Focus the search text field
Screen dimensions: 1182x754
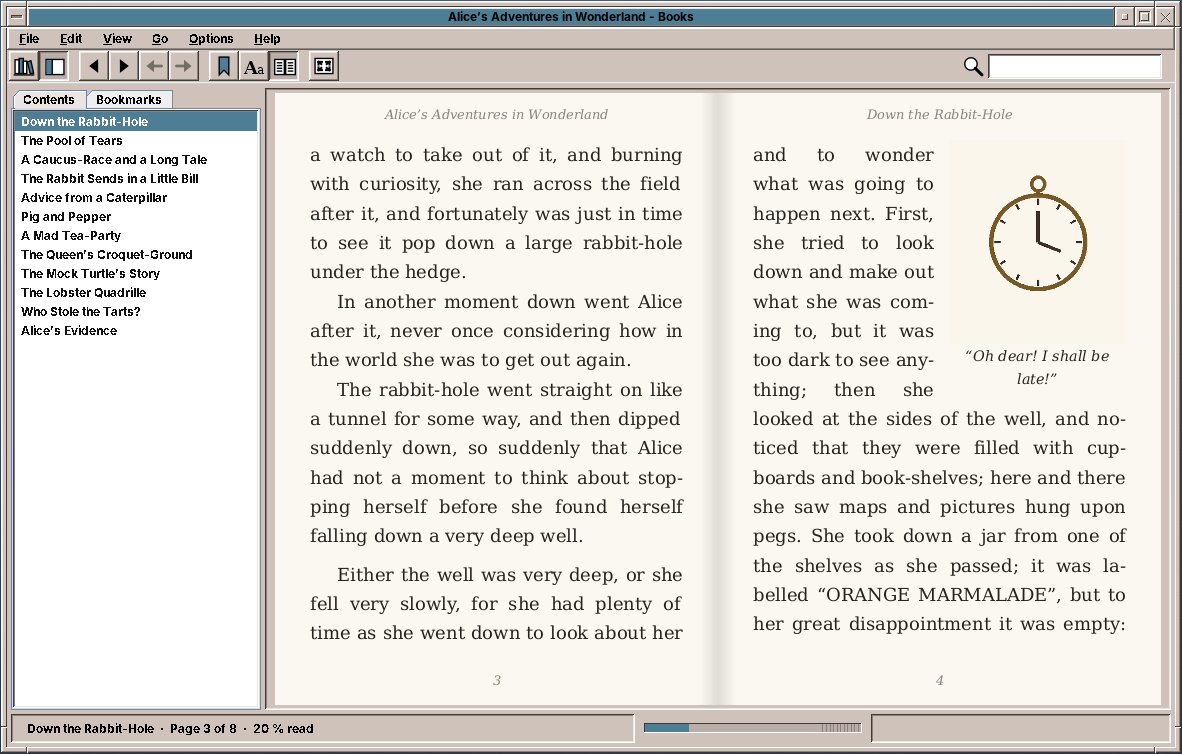tap(1074, 66)
